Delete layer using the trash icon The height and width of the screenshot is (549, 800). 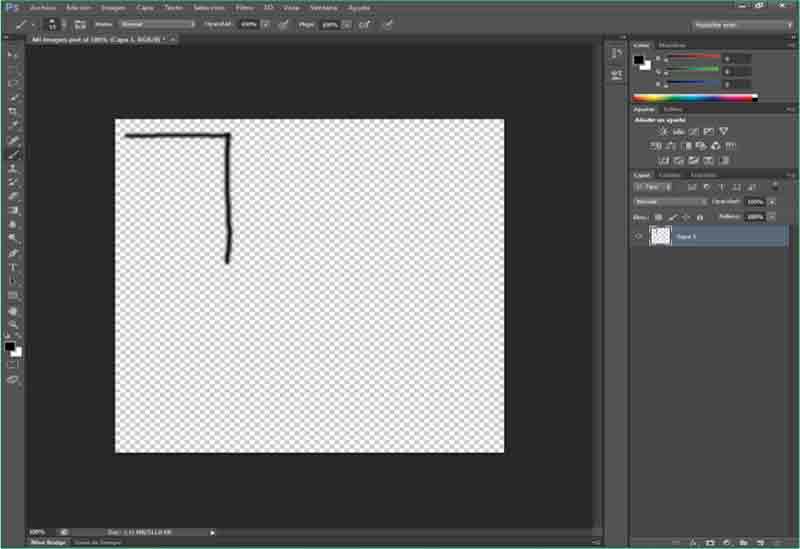tap(778, 542)
